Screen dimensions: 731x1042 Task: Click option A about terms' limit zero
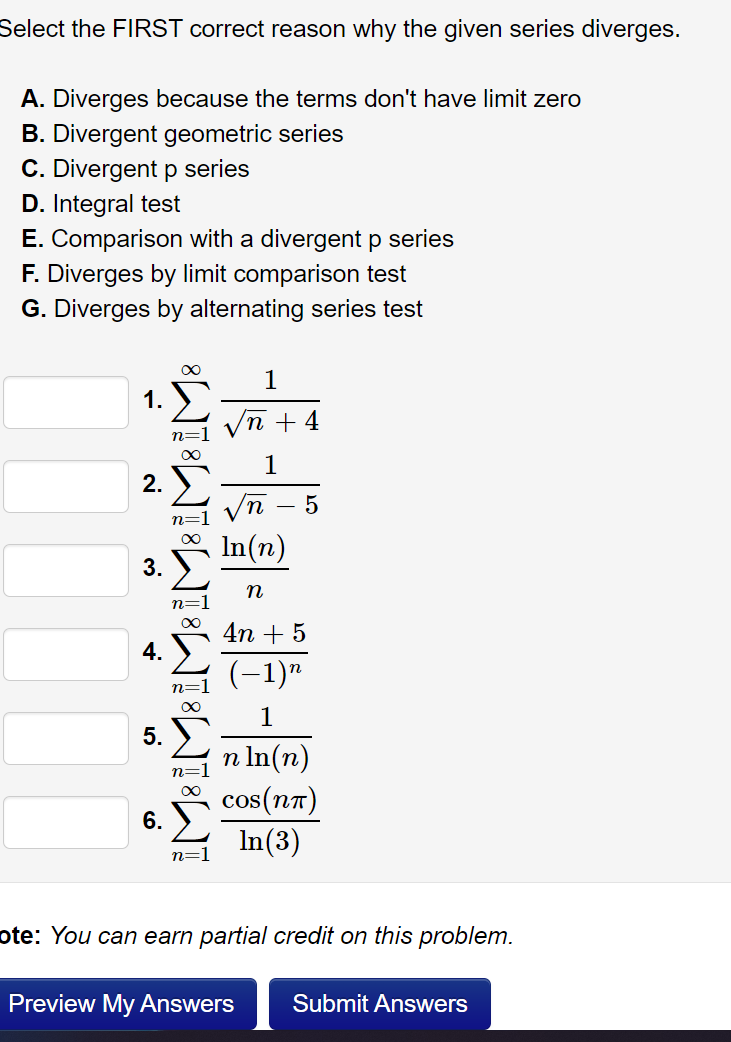[x=301, y=98]
